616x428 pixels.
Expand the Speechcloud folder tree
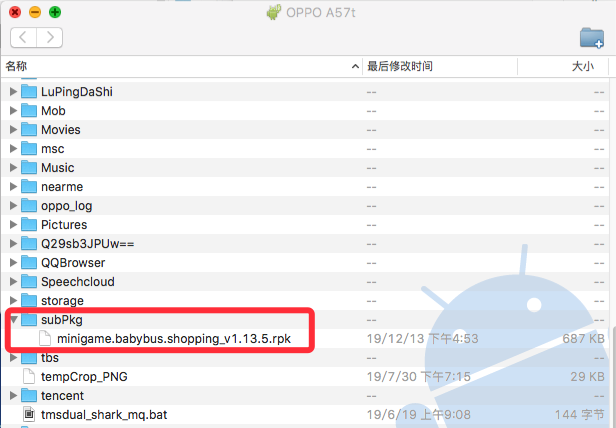click(13, 281)
